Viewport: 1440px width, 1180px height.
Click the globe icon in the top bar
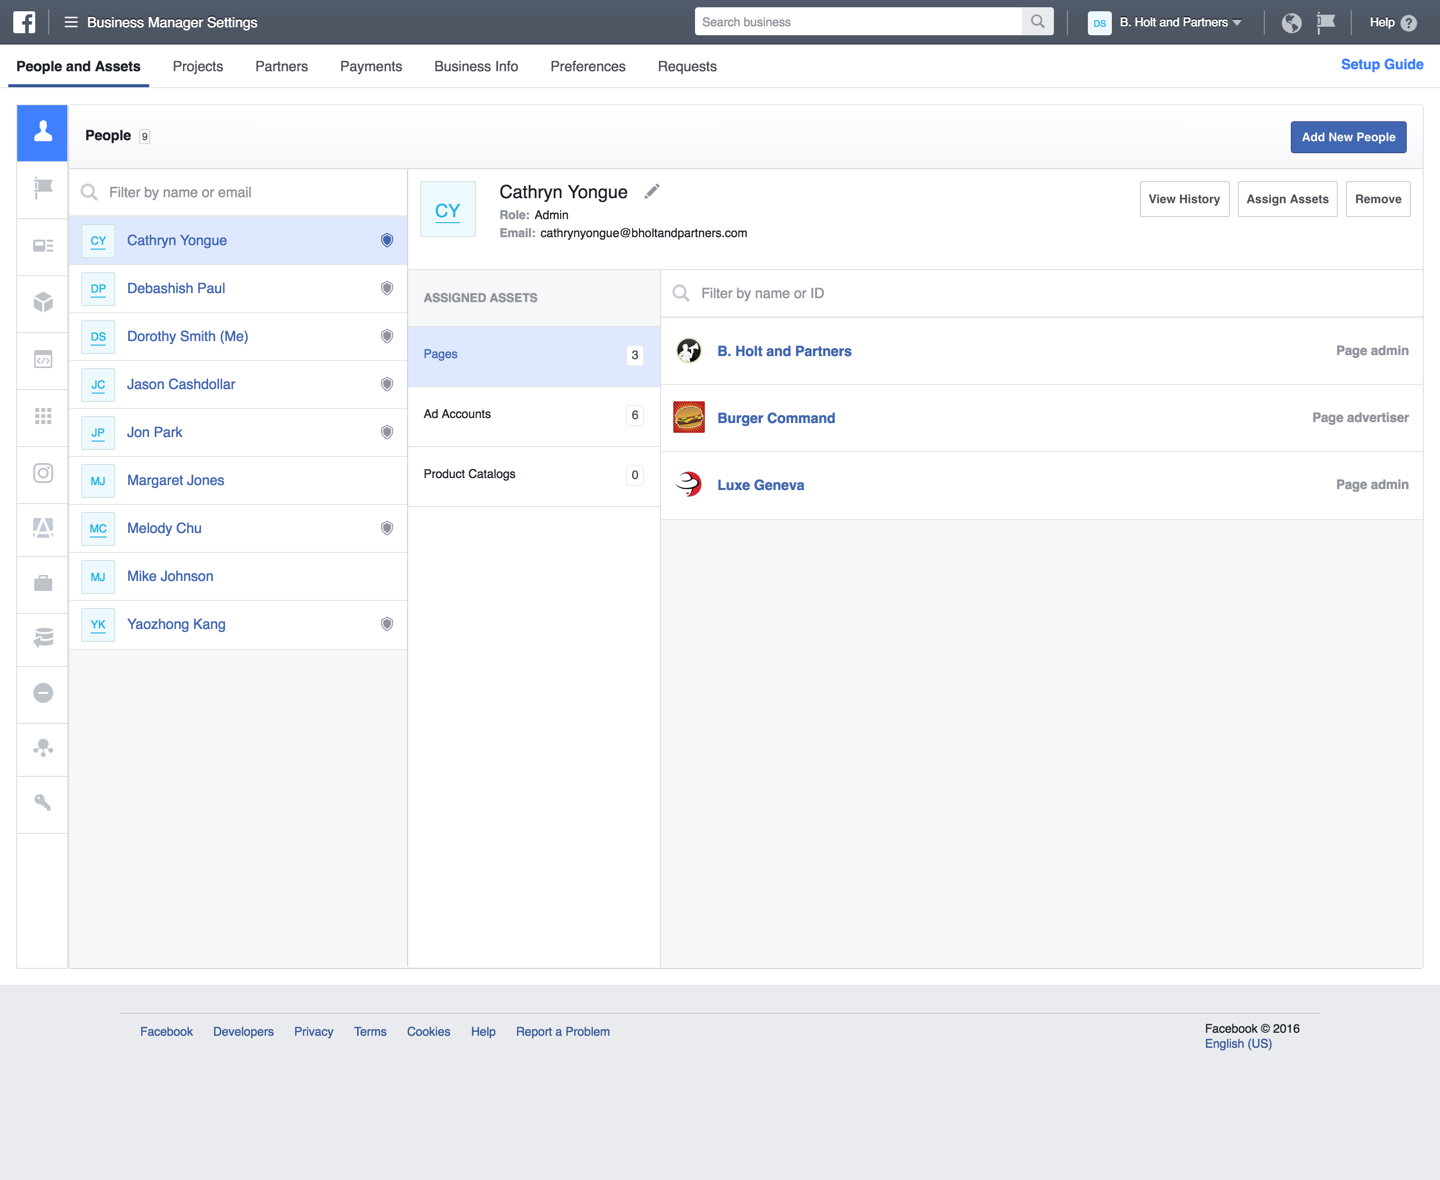pos(1291,22)
